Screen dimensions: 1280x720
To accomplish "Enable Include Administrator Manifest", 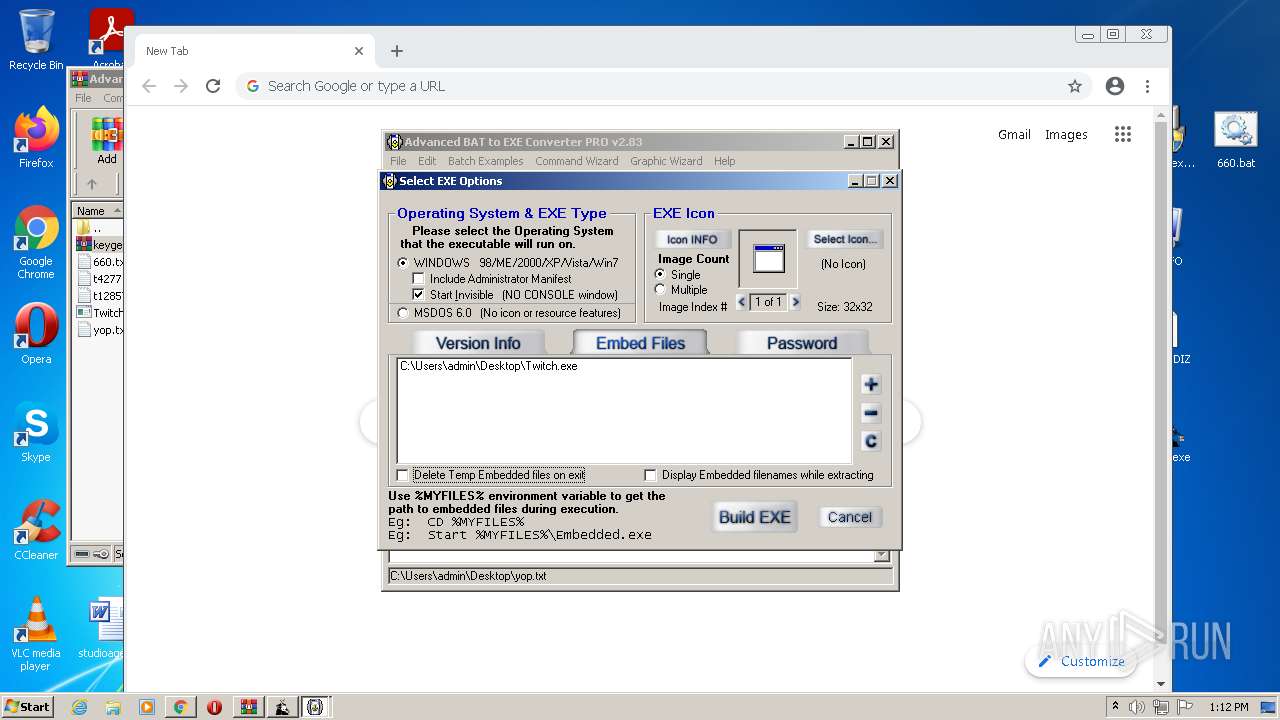I will point(419,279).
